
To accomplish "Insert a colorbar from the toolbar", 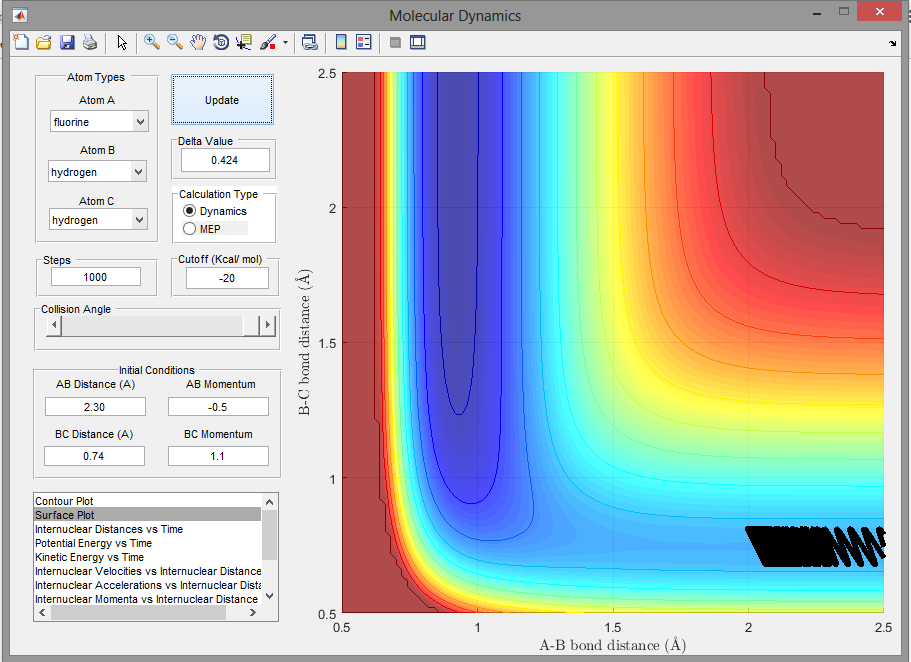I will 341,42.
